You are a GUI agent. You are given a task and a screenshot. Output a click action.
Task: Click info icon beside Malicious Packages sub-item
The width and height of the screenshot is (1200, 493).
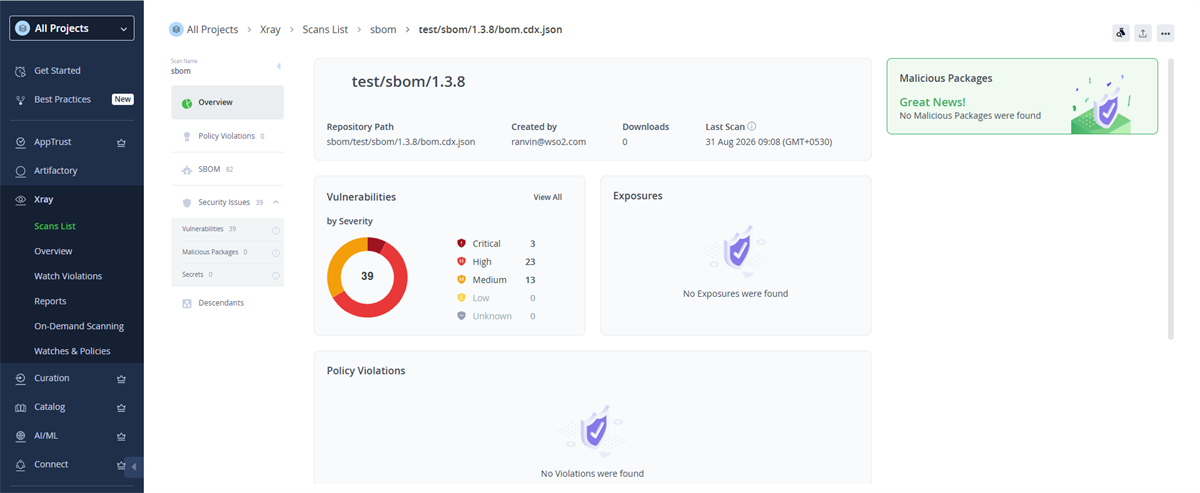[x=275, y=253]
